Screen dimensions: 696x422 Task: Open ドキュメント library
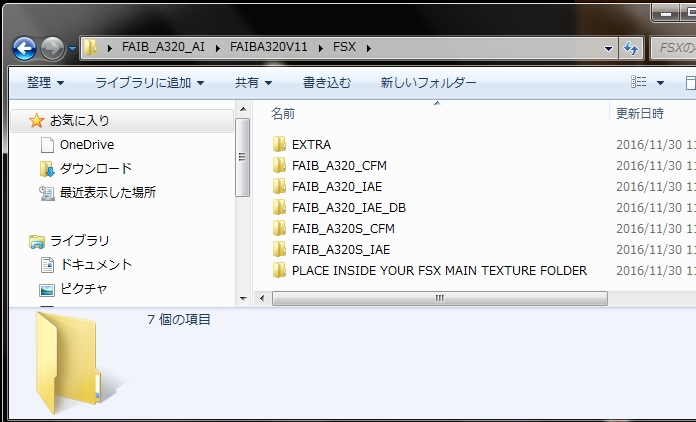click(96, 264)
